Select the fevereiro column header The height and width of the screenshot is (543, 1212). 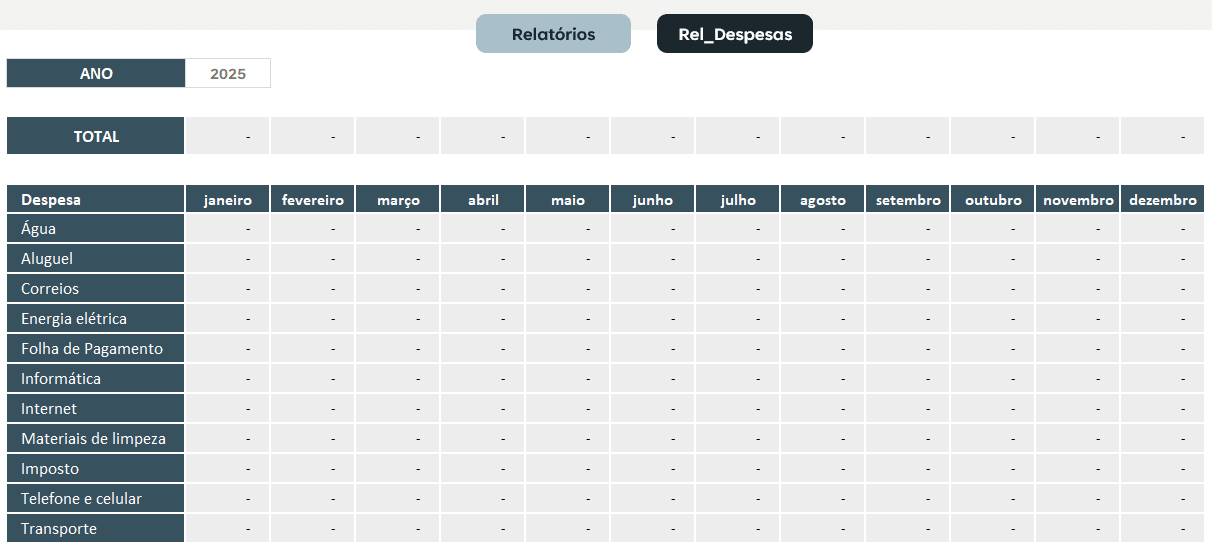tap(313, 200)
